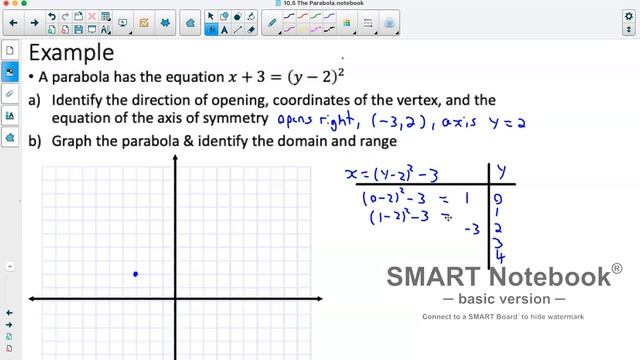The image size is (640, 360).
Task: Select the Fill paint bucket tool
Action: pyautogui.click(x=251, y=16)
